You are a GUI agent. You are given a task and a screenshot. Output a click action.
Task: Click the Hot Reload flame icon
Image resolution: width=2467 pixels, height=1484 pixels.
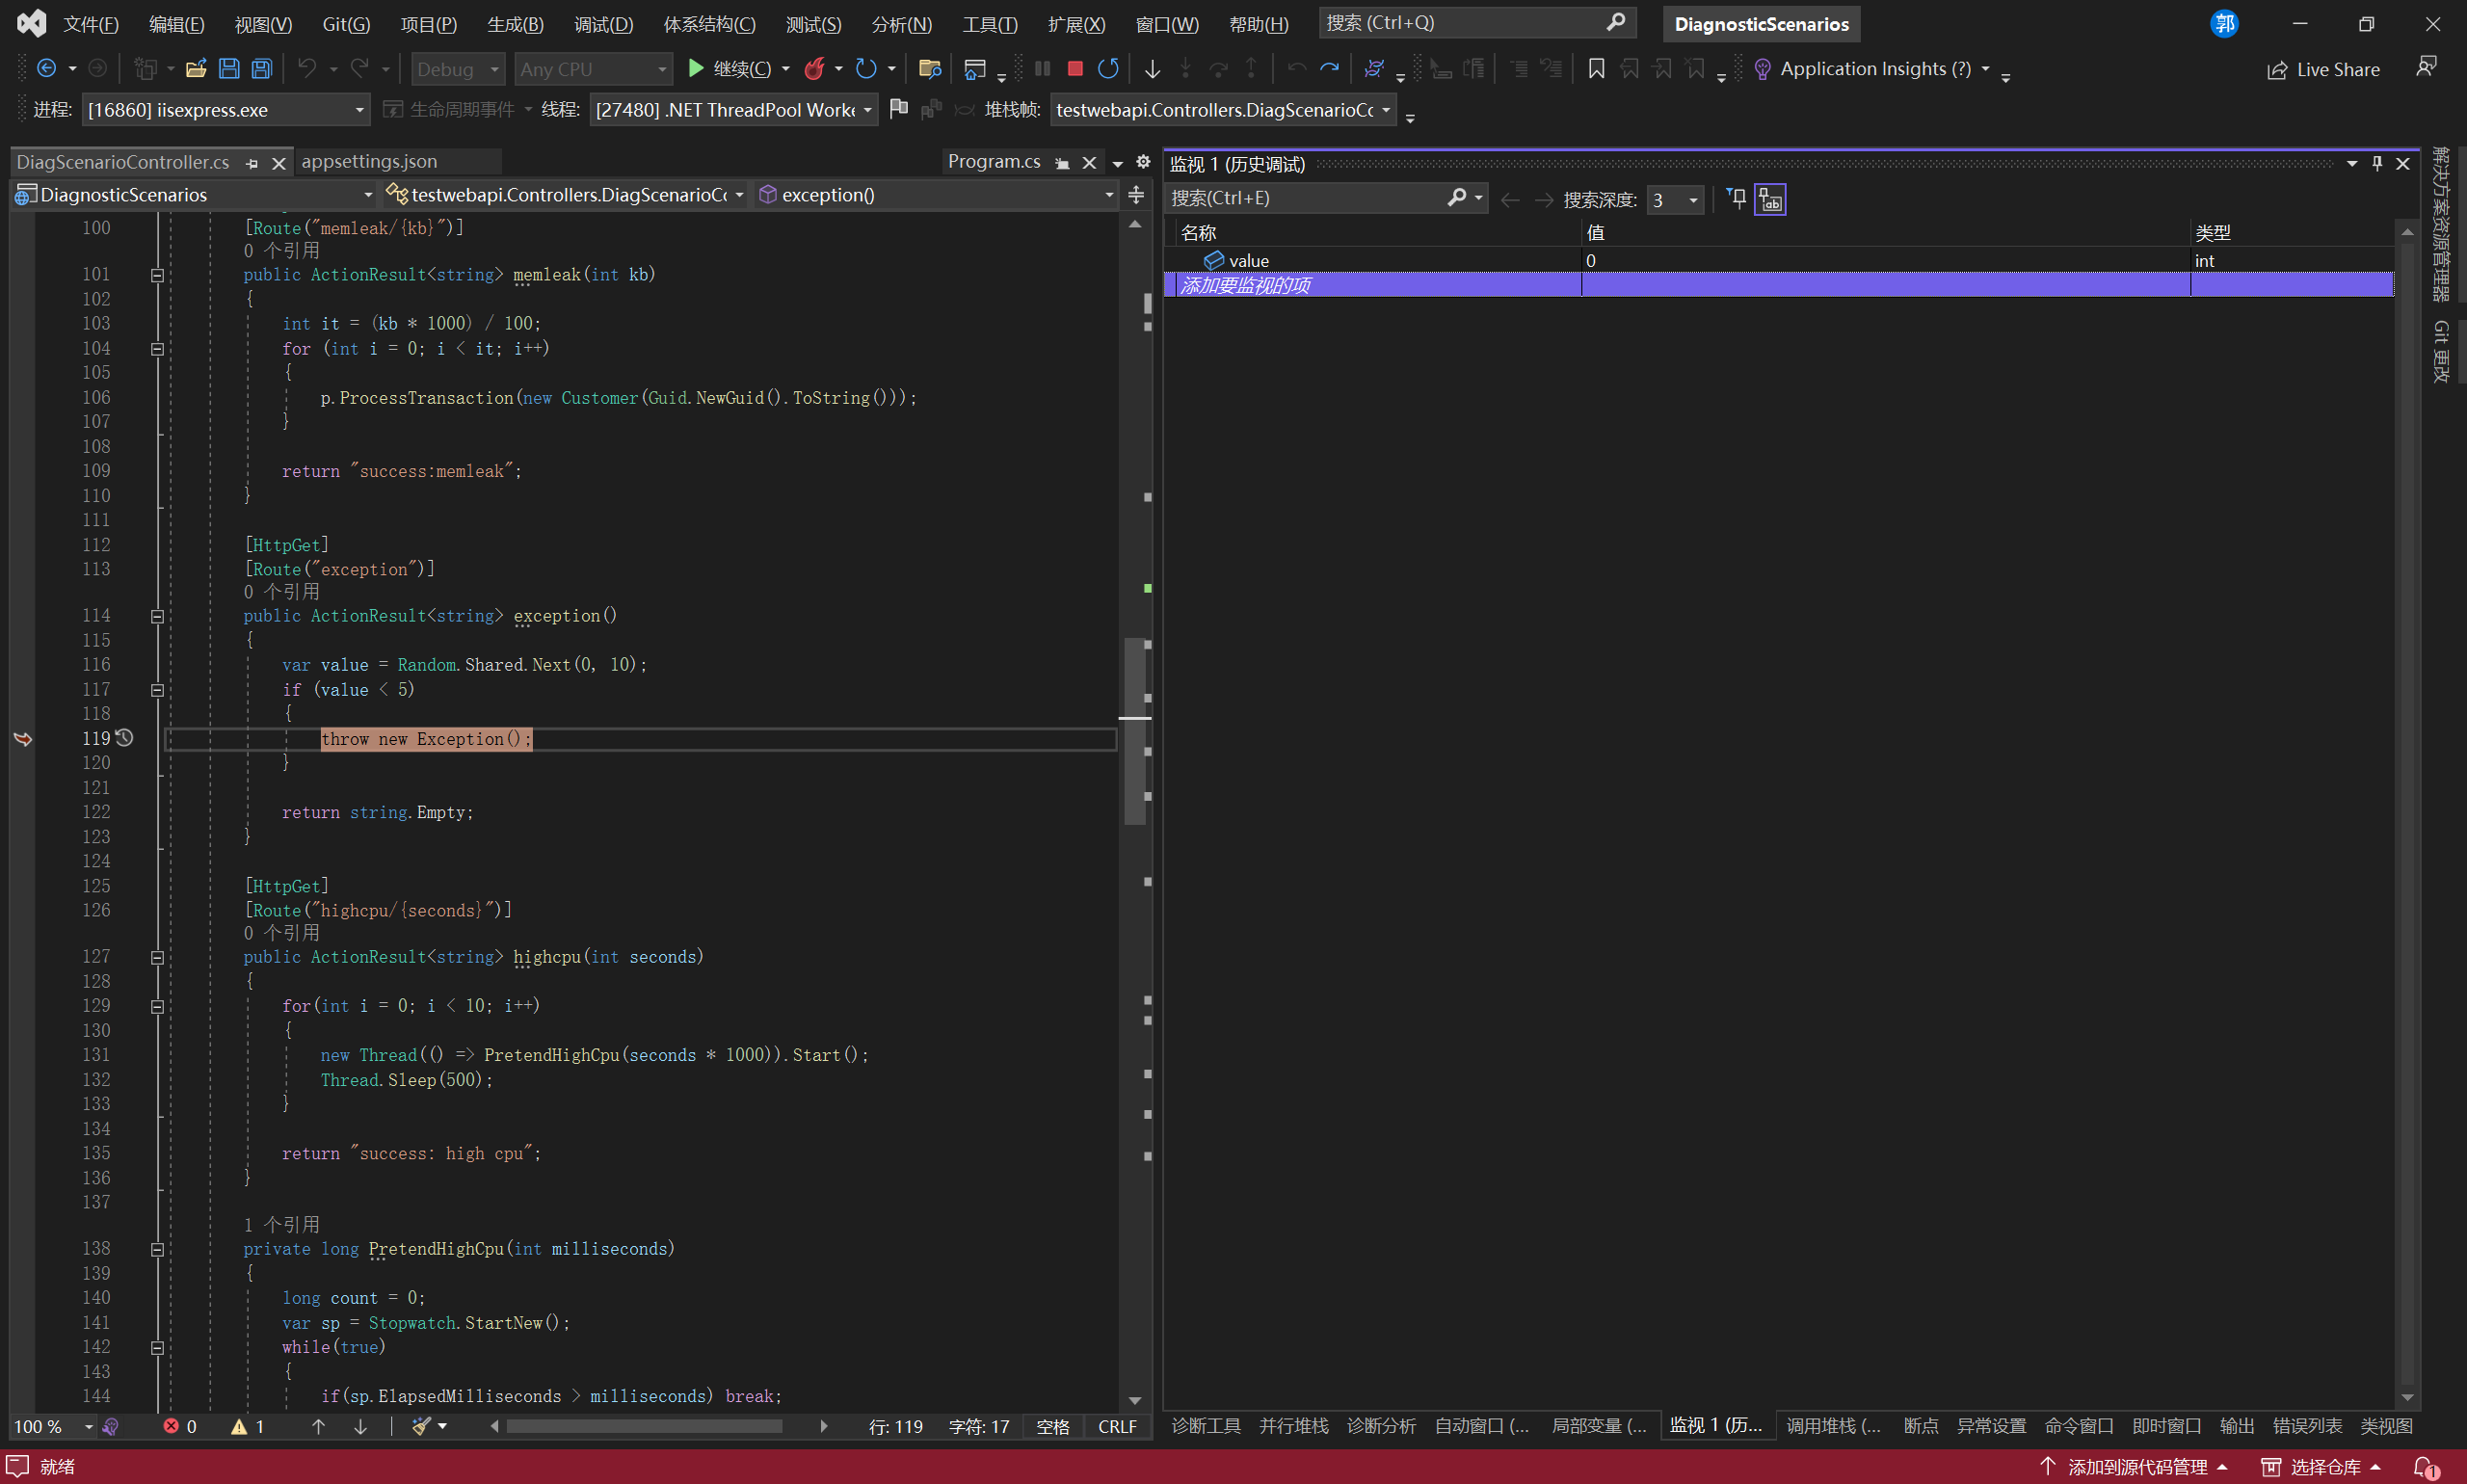[815, 69]
